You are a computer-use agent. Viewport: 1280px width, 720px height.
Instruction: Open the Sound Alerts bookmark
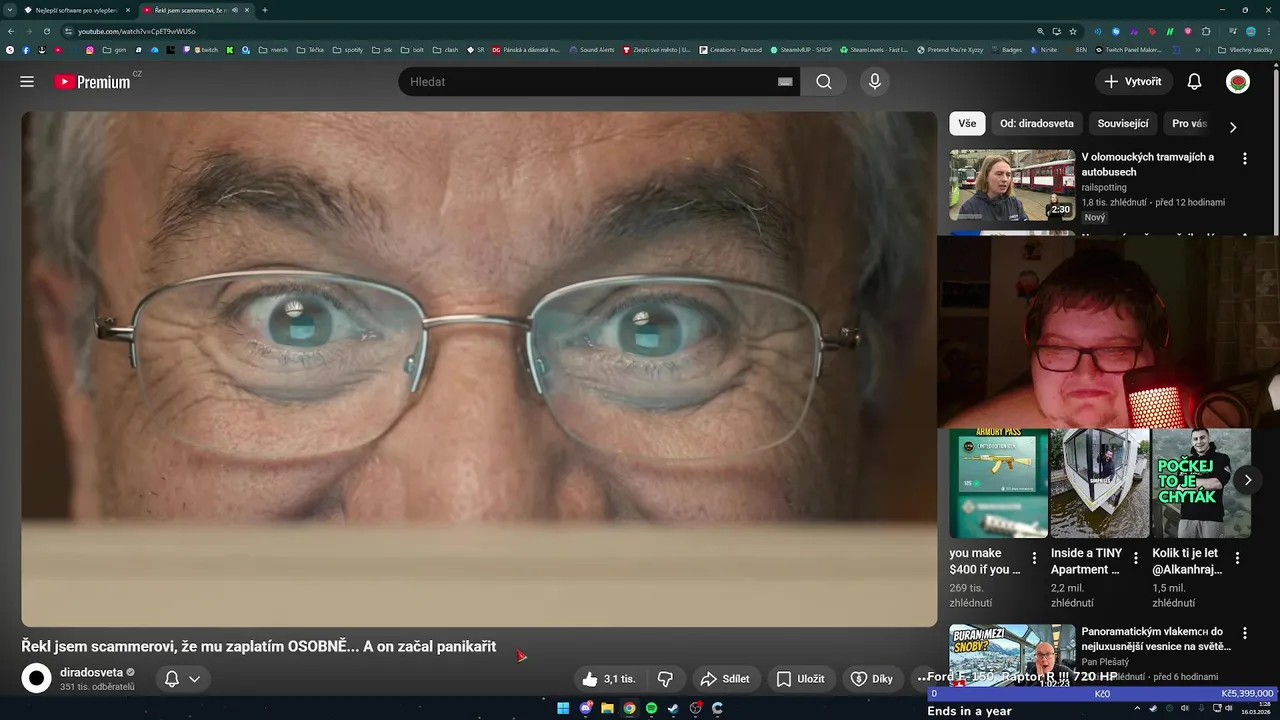[592, 49]
